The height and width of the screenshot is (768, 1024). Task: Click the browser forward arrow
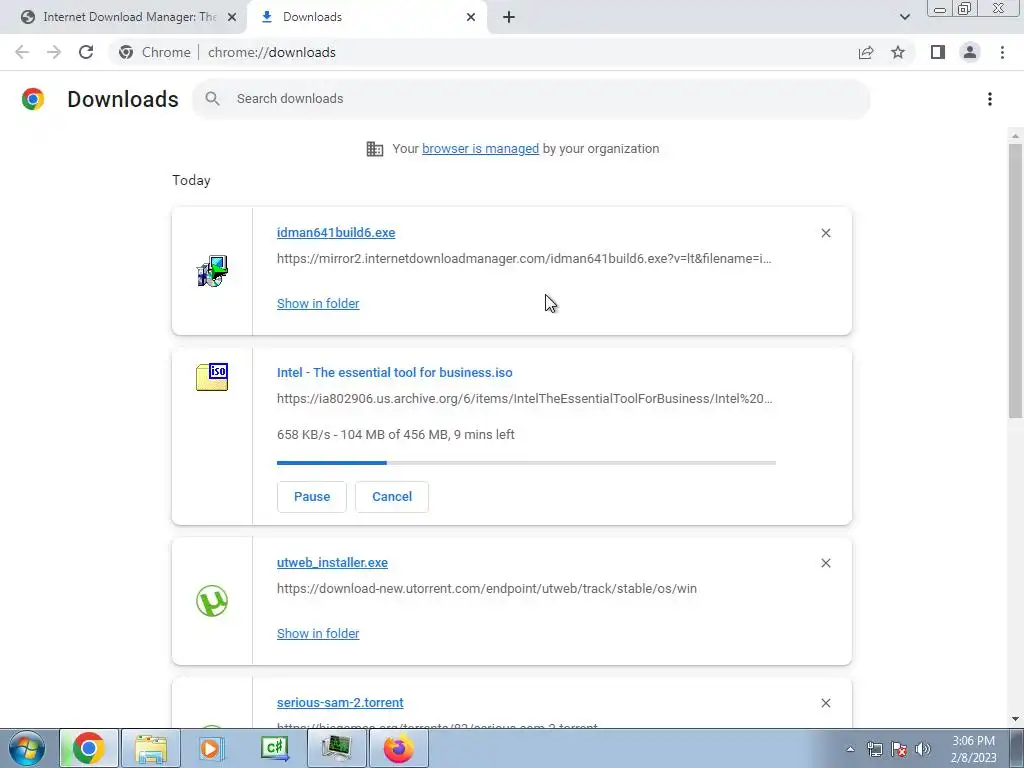pyautogui.click(x=54, y=52)
